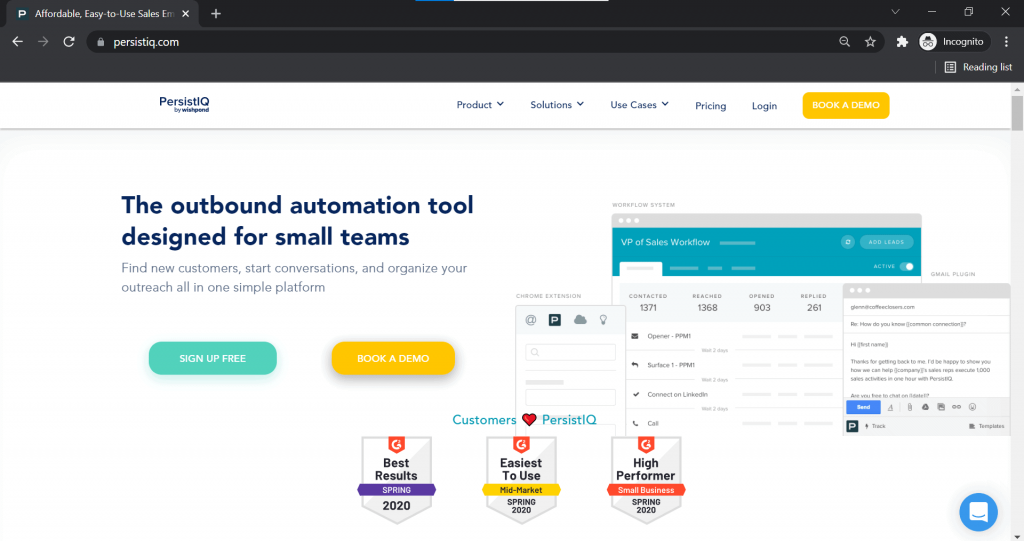Click the scrollbar down arrow

[1017, 536]
